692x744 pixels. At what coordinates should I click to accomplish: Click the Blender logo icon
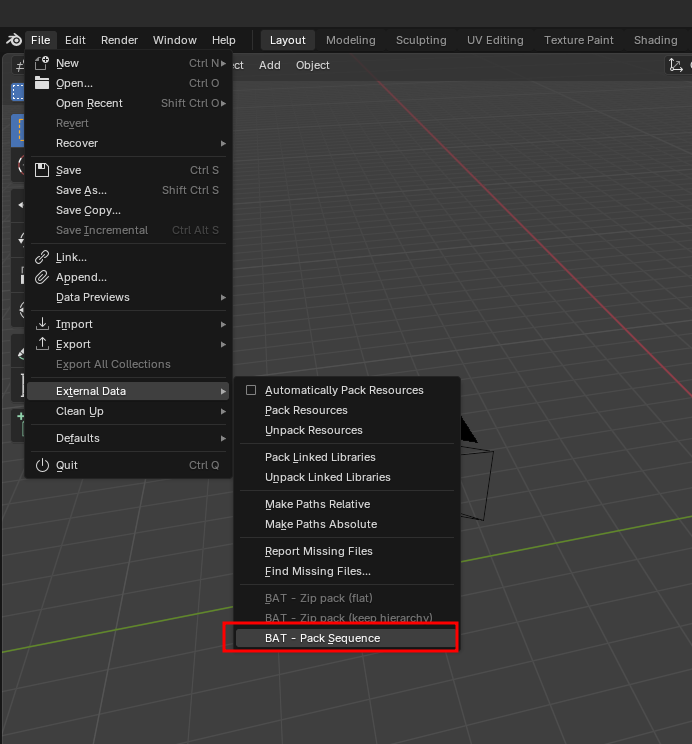[x=13, y=40]
